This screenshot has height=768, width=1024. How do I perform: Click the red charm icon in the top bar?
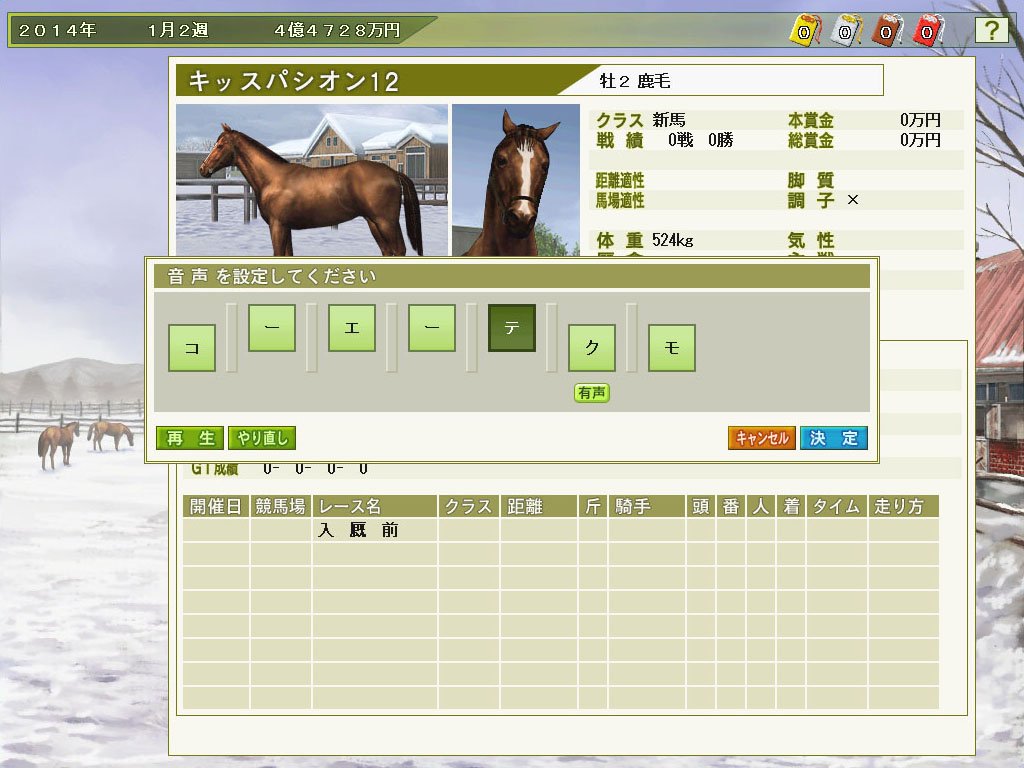coord(927,31)
